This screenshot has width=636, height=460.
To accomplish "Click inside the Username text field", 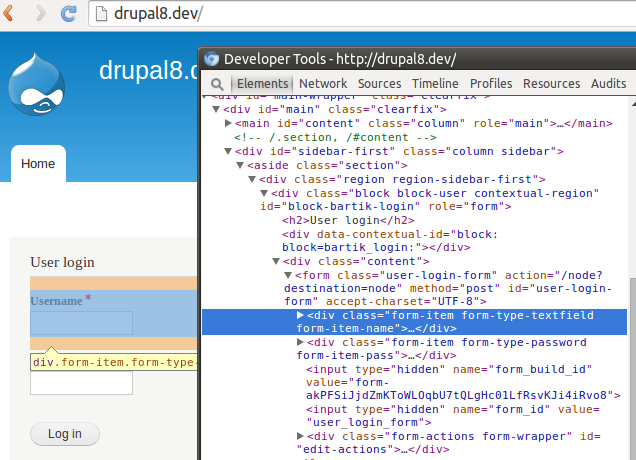I will pos(81,323).
